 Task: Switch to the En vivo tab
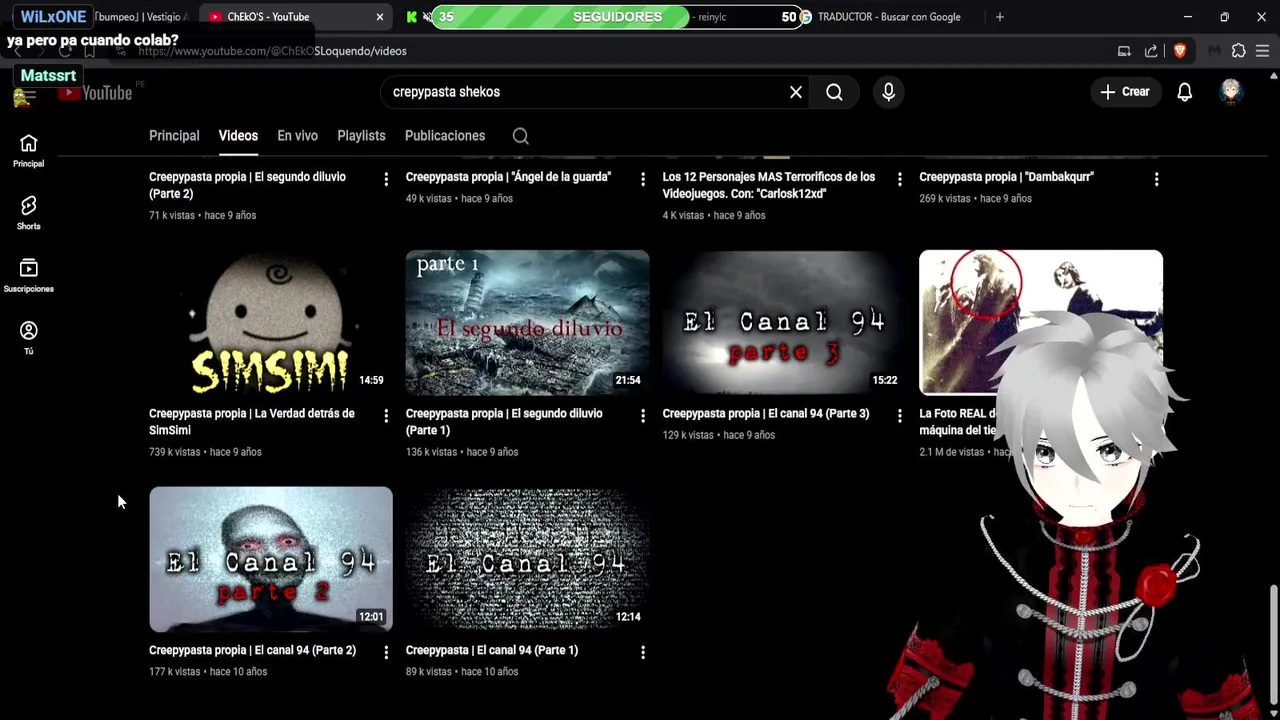[x=297, y=136]
